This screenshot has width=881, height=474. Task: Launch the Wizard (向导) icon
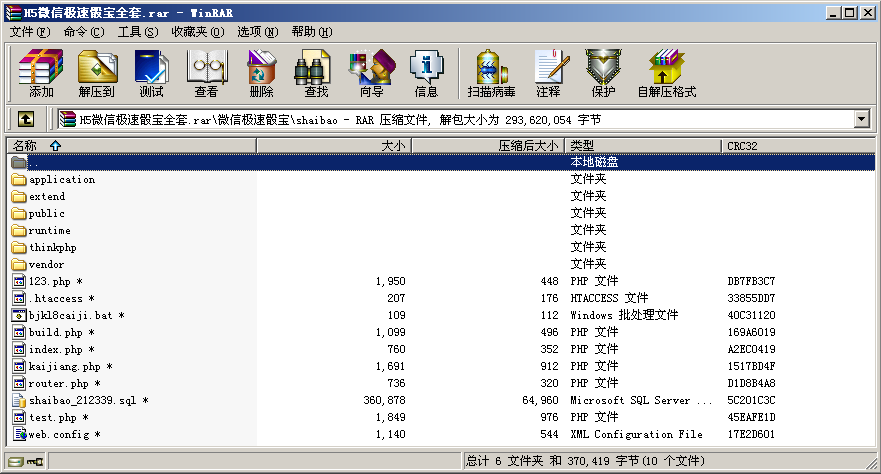371,74
